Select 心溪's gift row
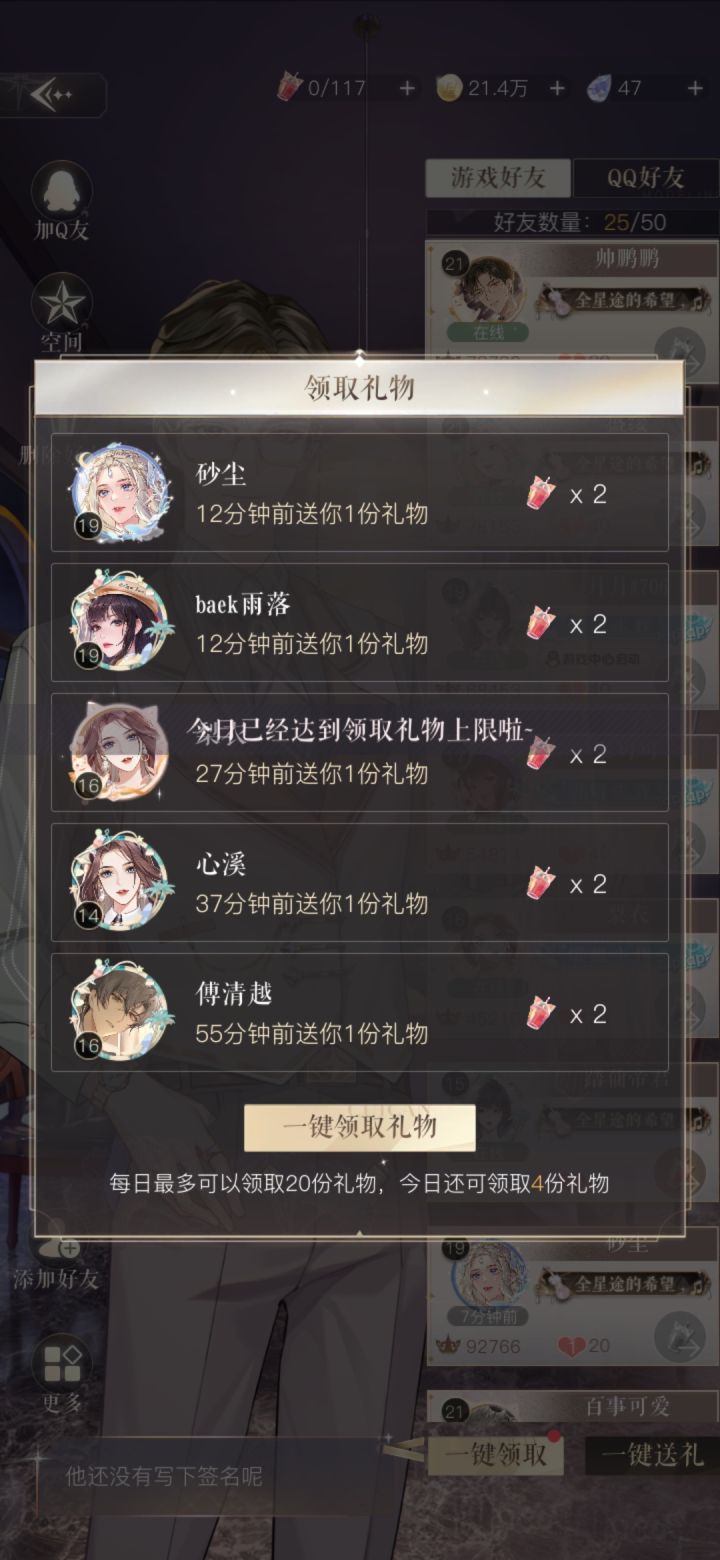Screen dimensions: 720x1560 (360, 882)
